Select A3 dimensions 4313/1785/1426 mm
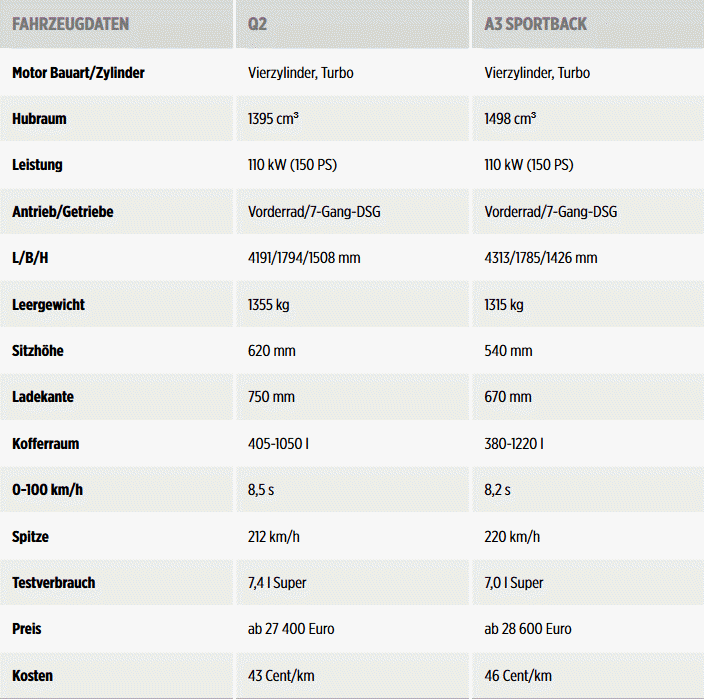 click(x=541, y=258)
